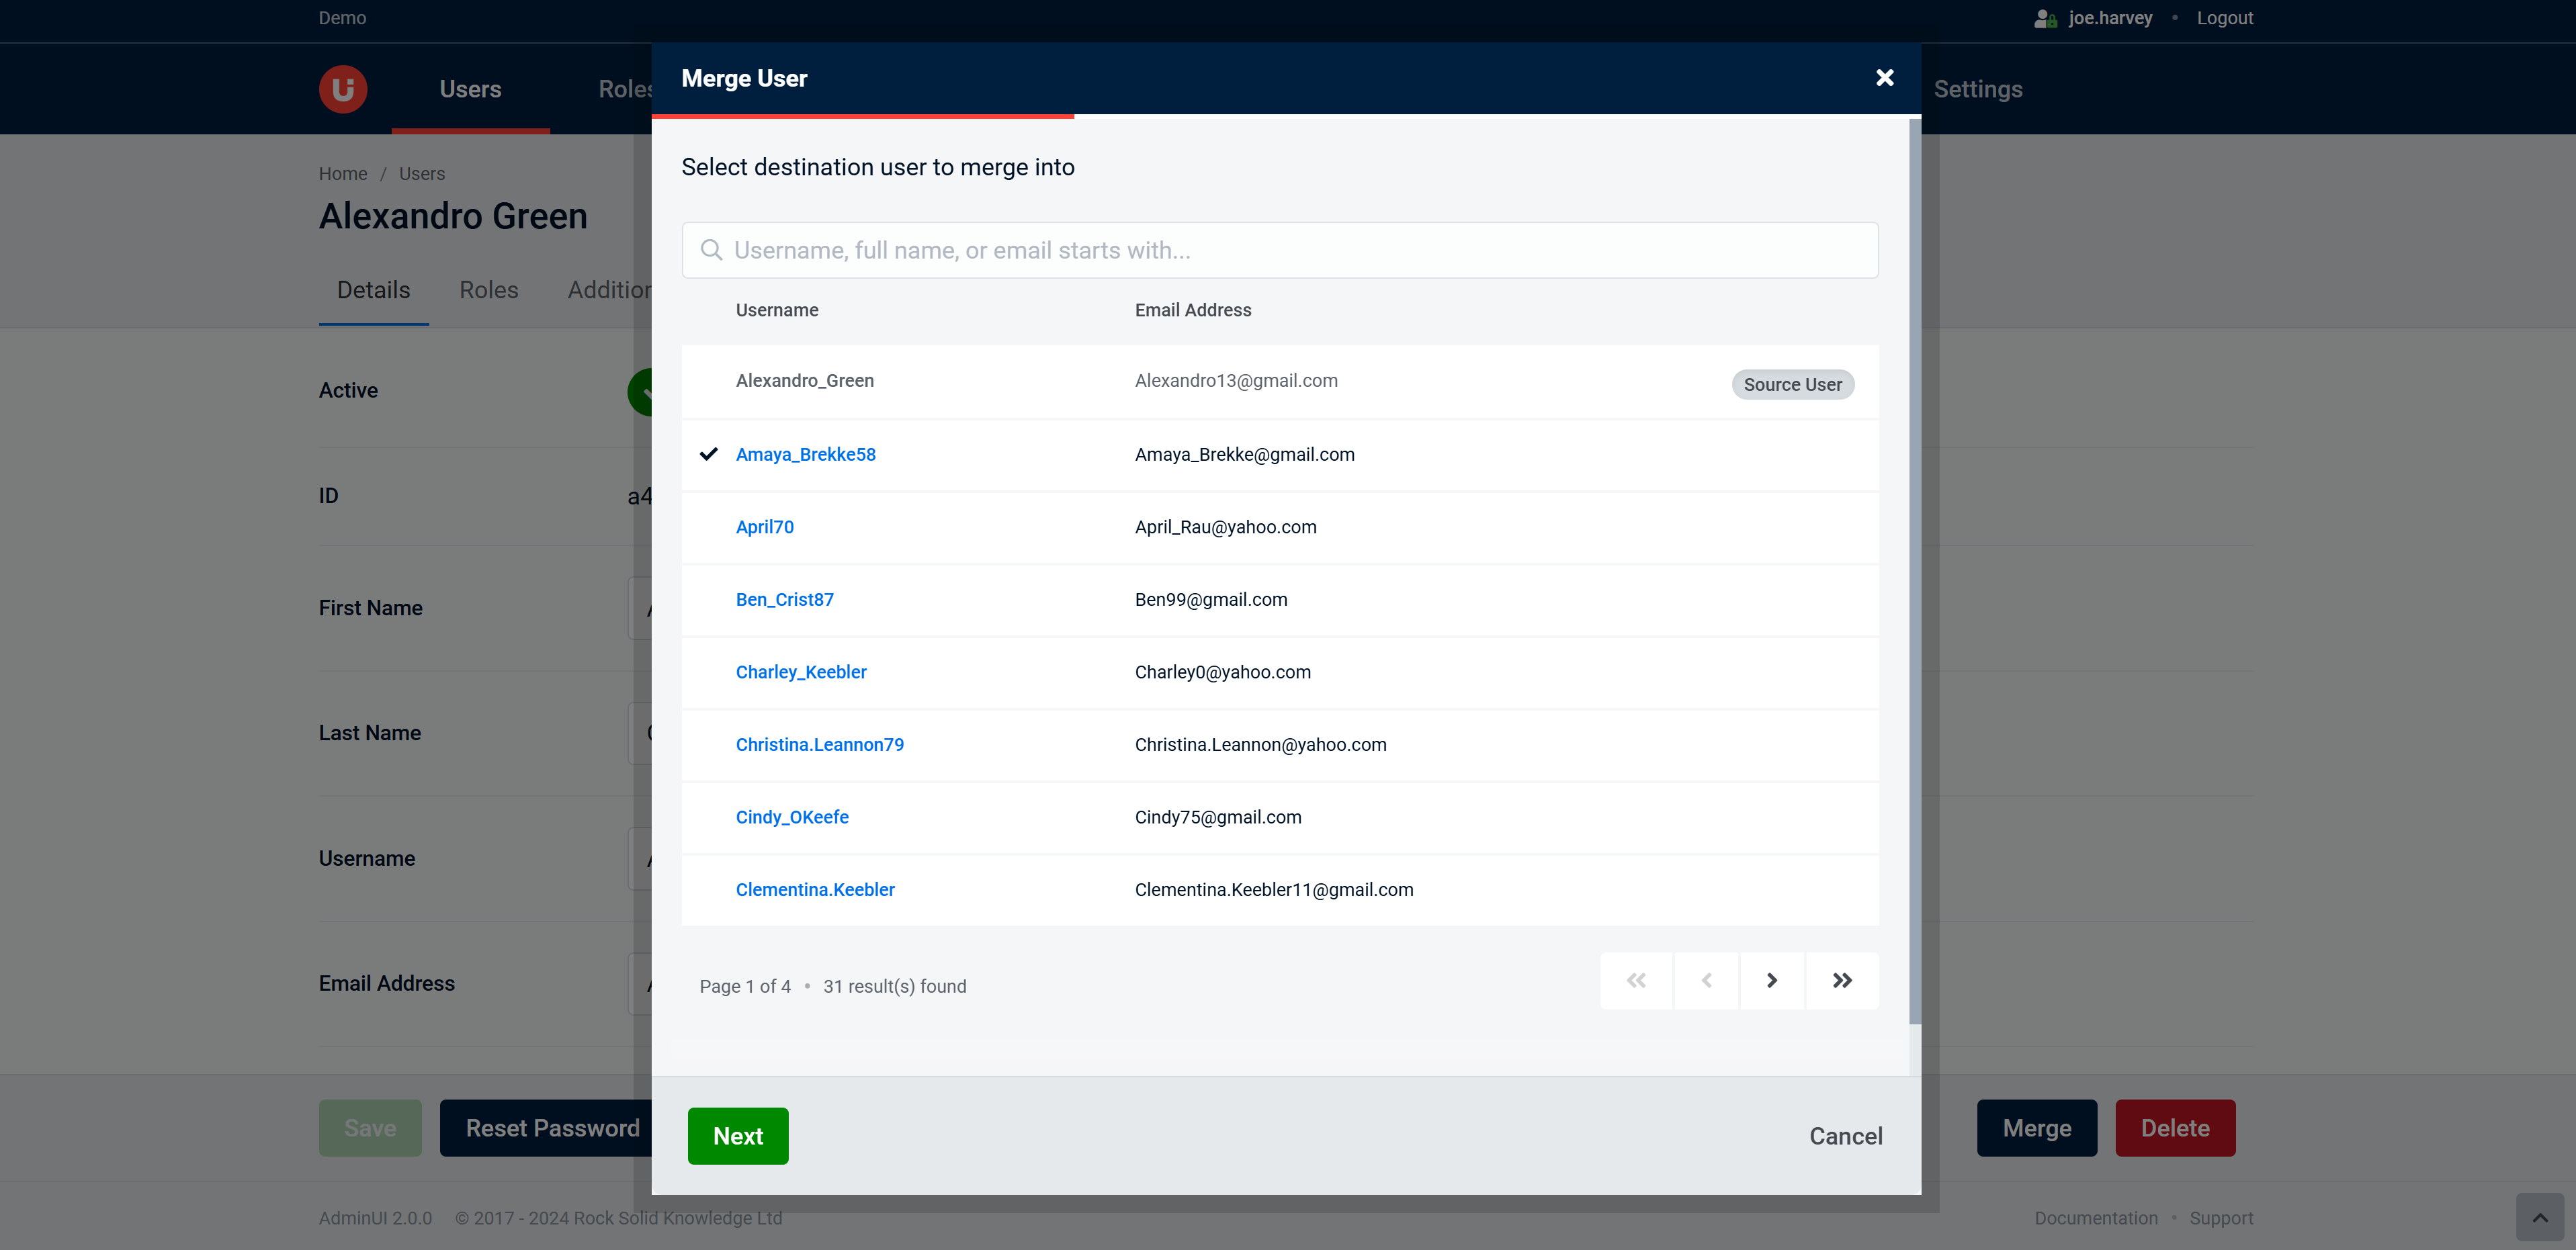This screenshot has width=2576, height=1250.
Task: Click the last page navigation icon
Action: (1843, 981)
